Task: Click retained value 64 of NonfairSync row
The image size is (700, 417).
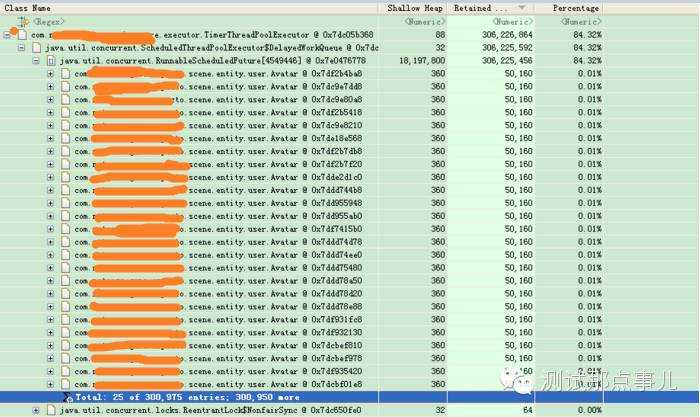Action: (528, 410)
